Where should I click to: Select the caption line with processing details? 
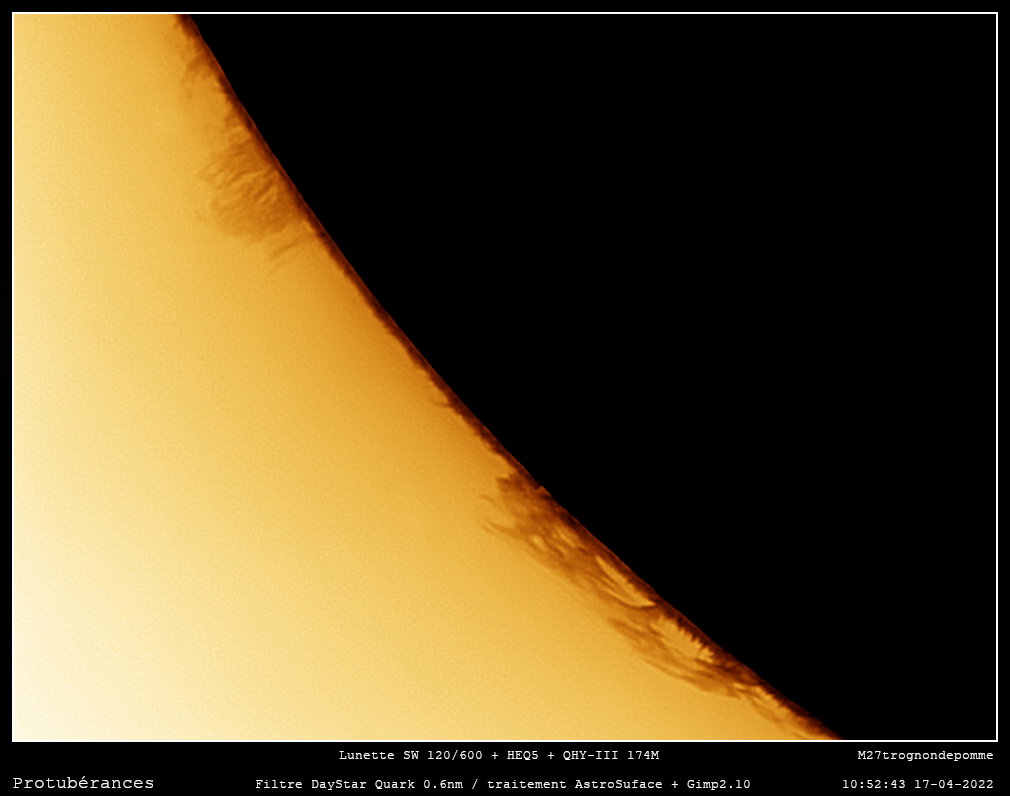[x=504, y=784]
